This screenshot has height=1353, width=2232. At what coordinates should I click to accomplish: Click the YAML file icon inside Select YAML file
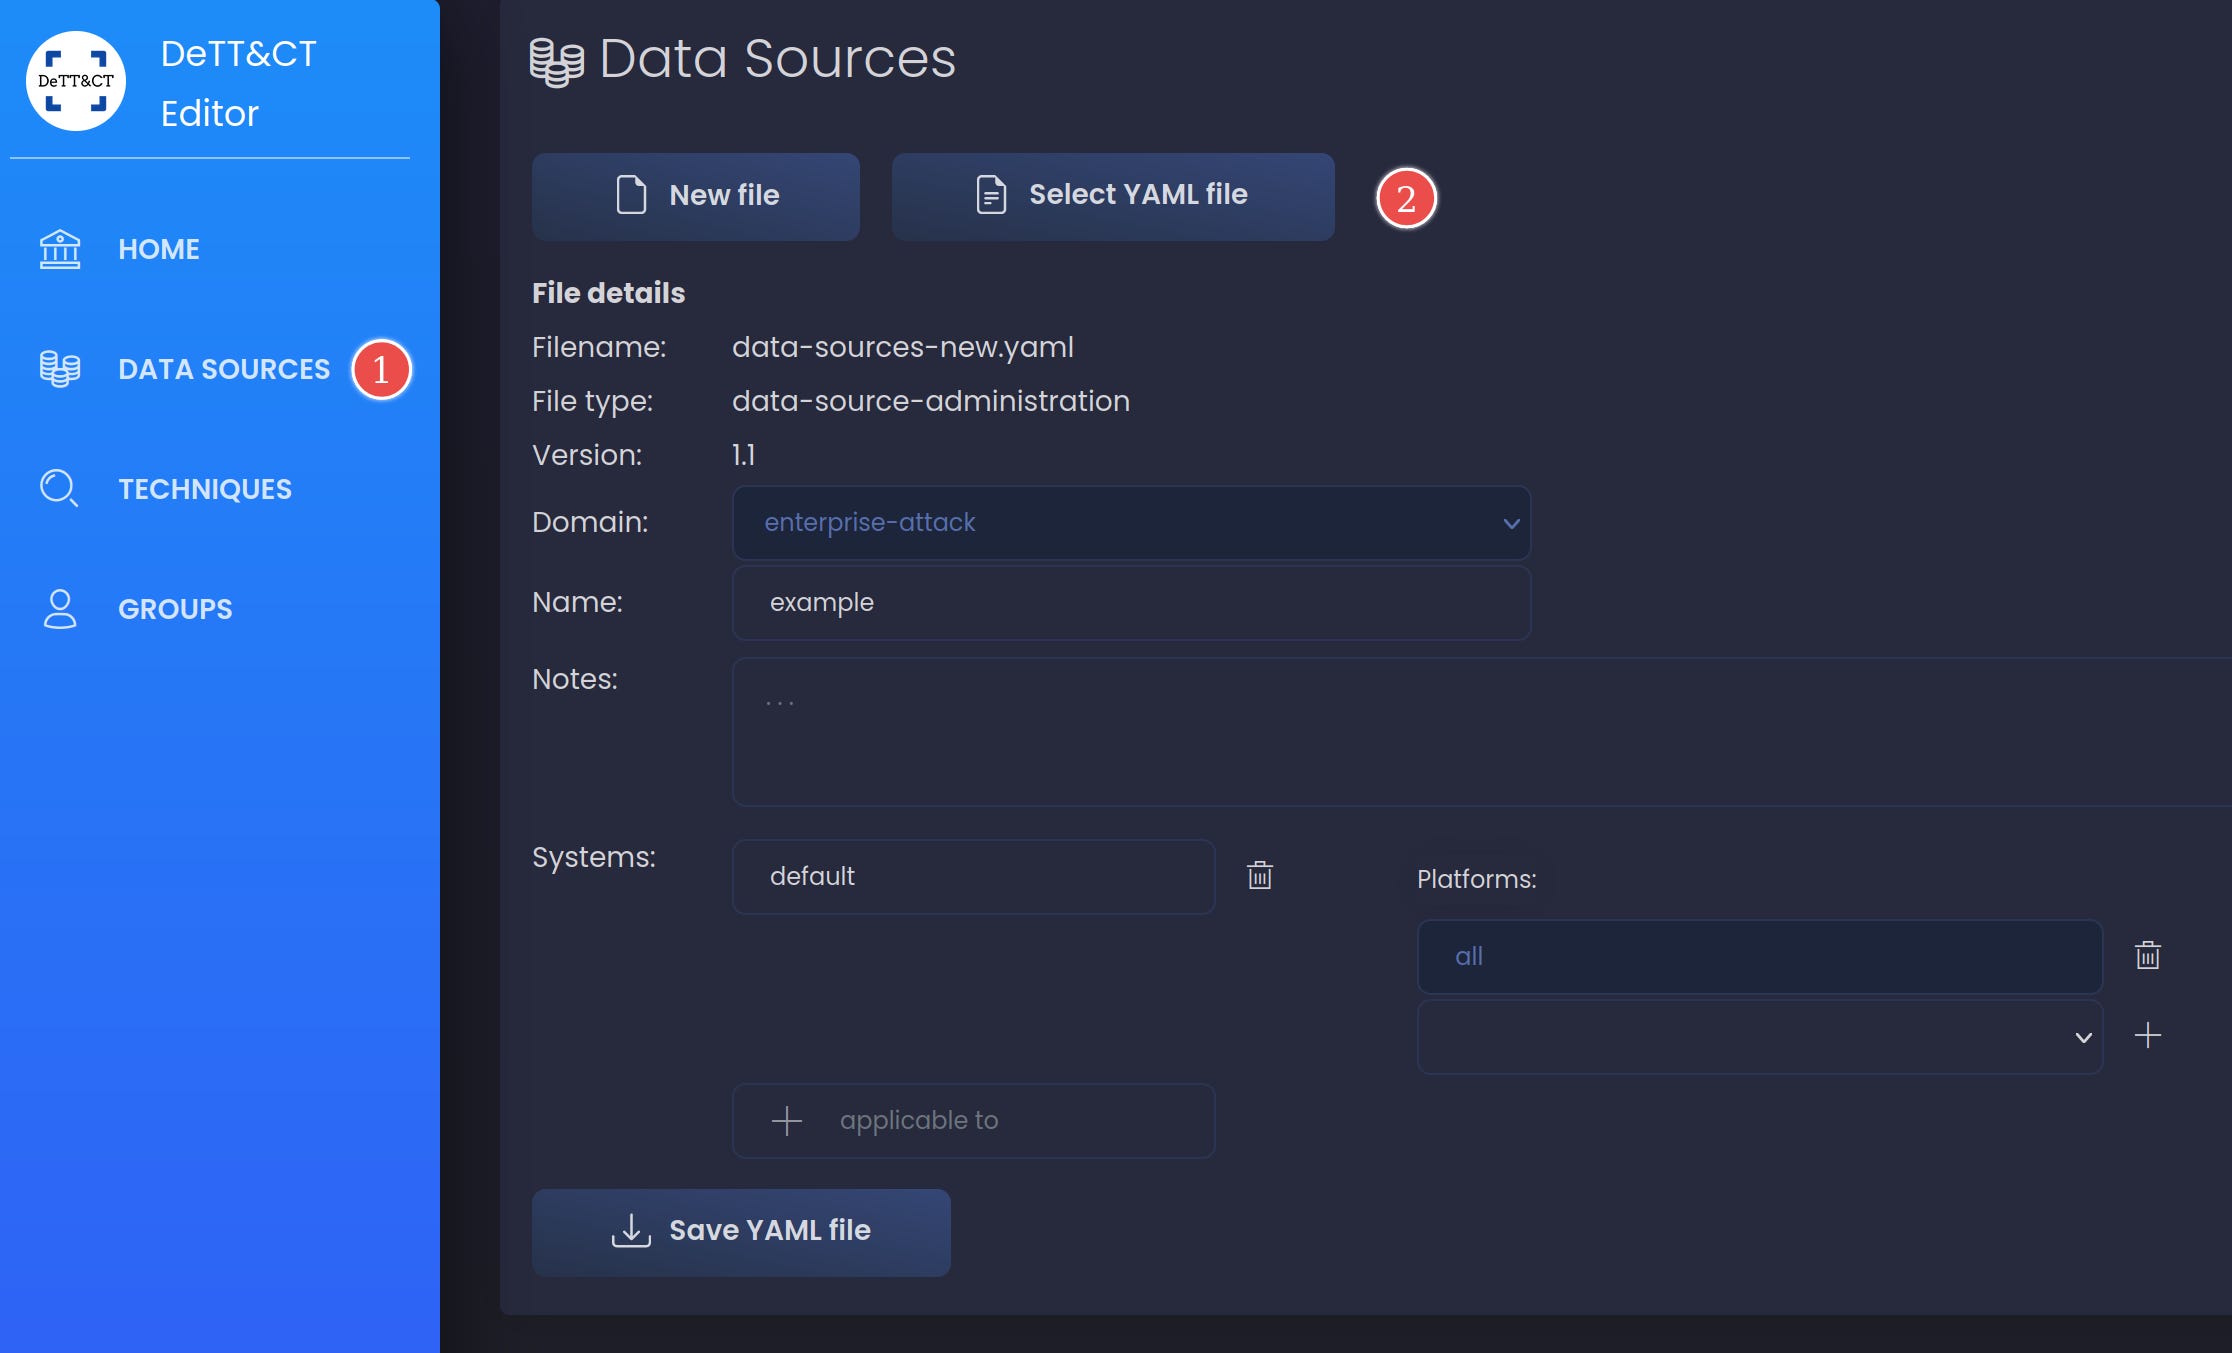click(x=988, y=195)
